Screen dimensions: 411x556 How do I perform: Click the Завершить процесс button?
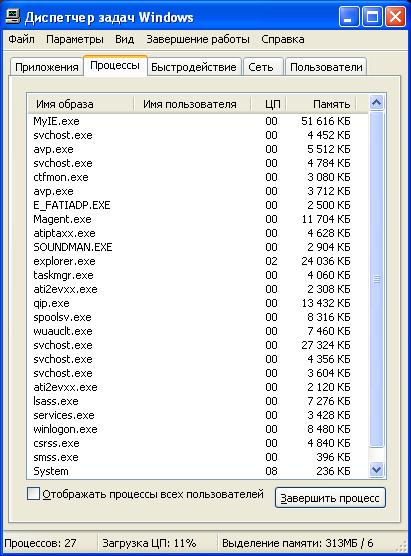pyautogui.click(x=330, y=498)
